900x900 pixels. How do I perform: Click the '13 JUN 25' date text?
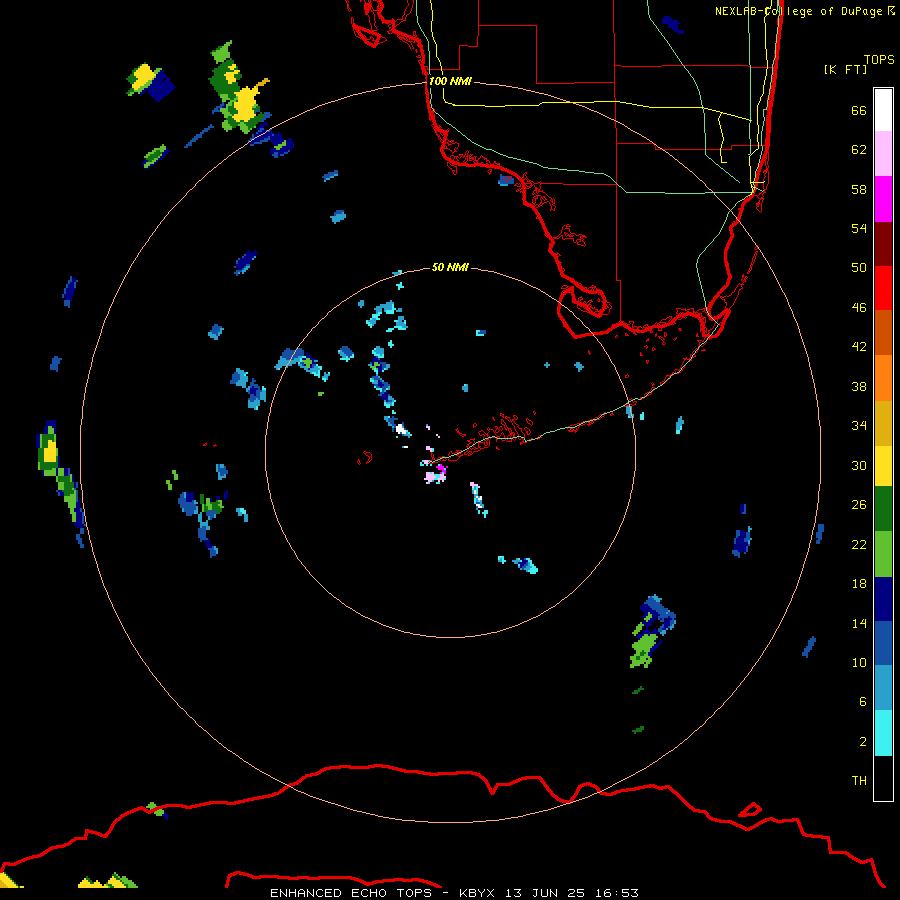pos(545,893)
